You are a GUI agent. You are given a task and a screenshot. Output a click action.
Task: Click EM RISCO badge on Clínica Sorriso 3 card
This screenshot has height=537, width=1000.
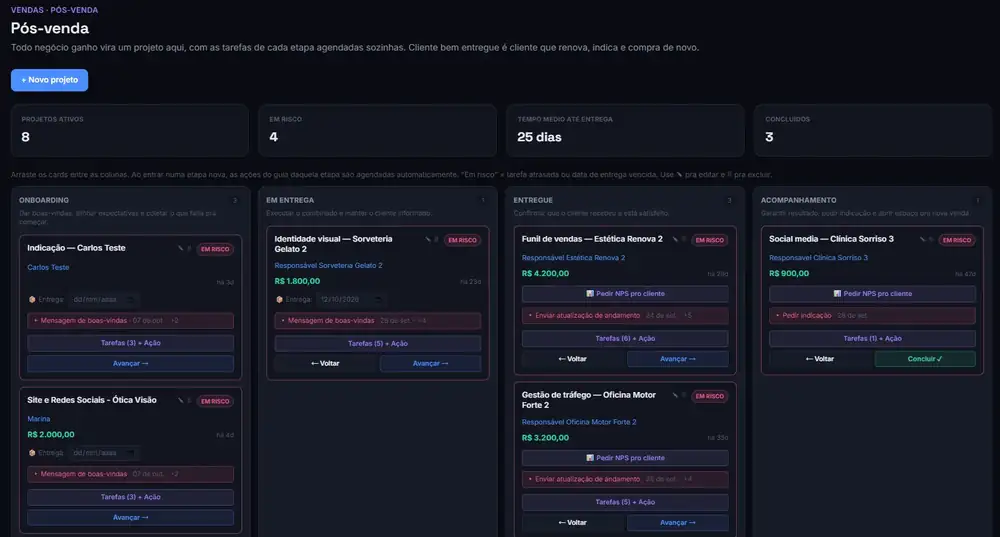[x=957, y=240]
